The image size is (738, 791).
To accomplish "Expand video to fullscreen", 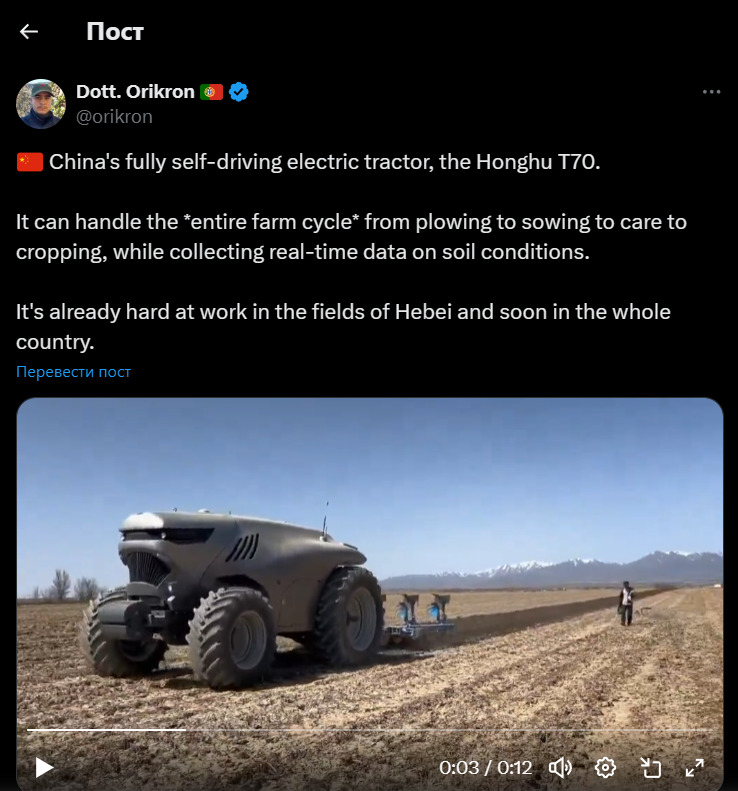I will point(695,768).
